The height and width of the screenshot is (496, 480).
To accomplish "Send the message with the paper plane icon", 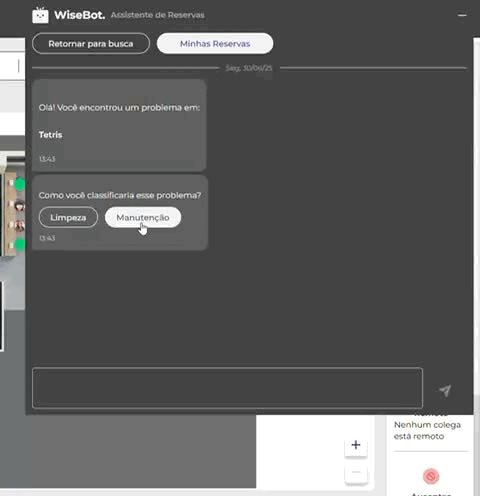I will point(445,390).
